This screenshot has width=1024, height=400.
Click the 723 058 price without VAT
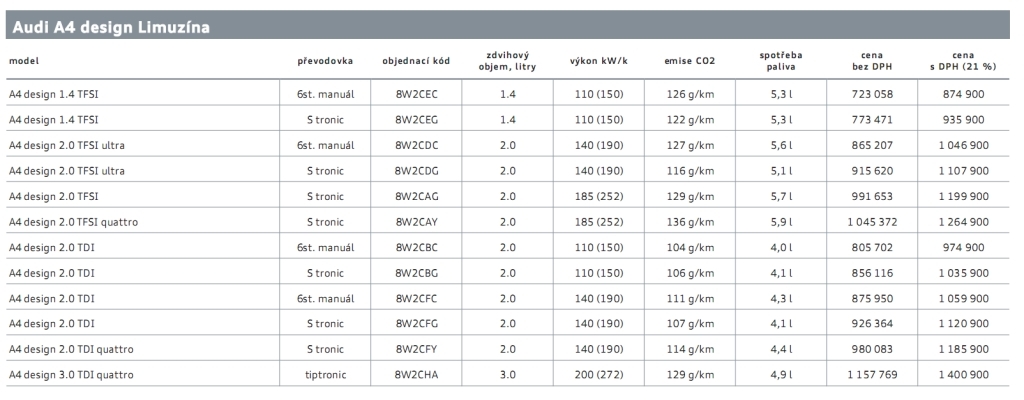864,94
